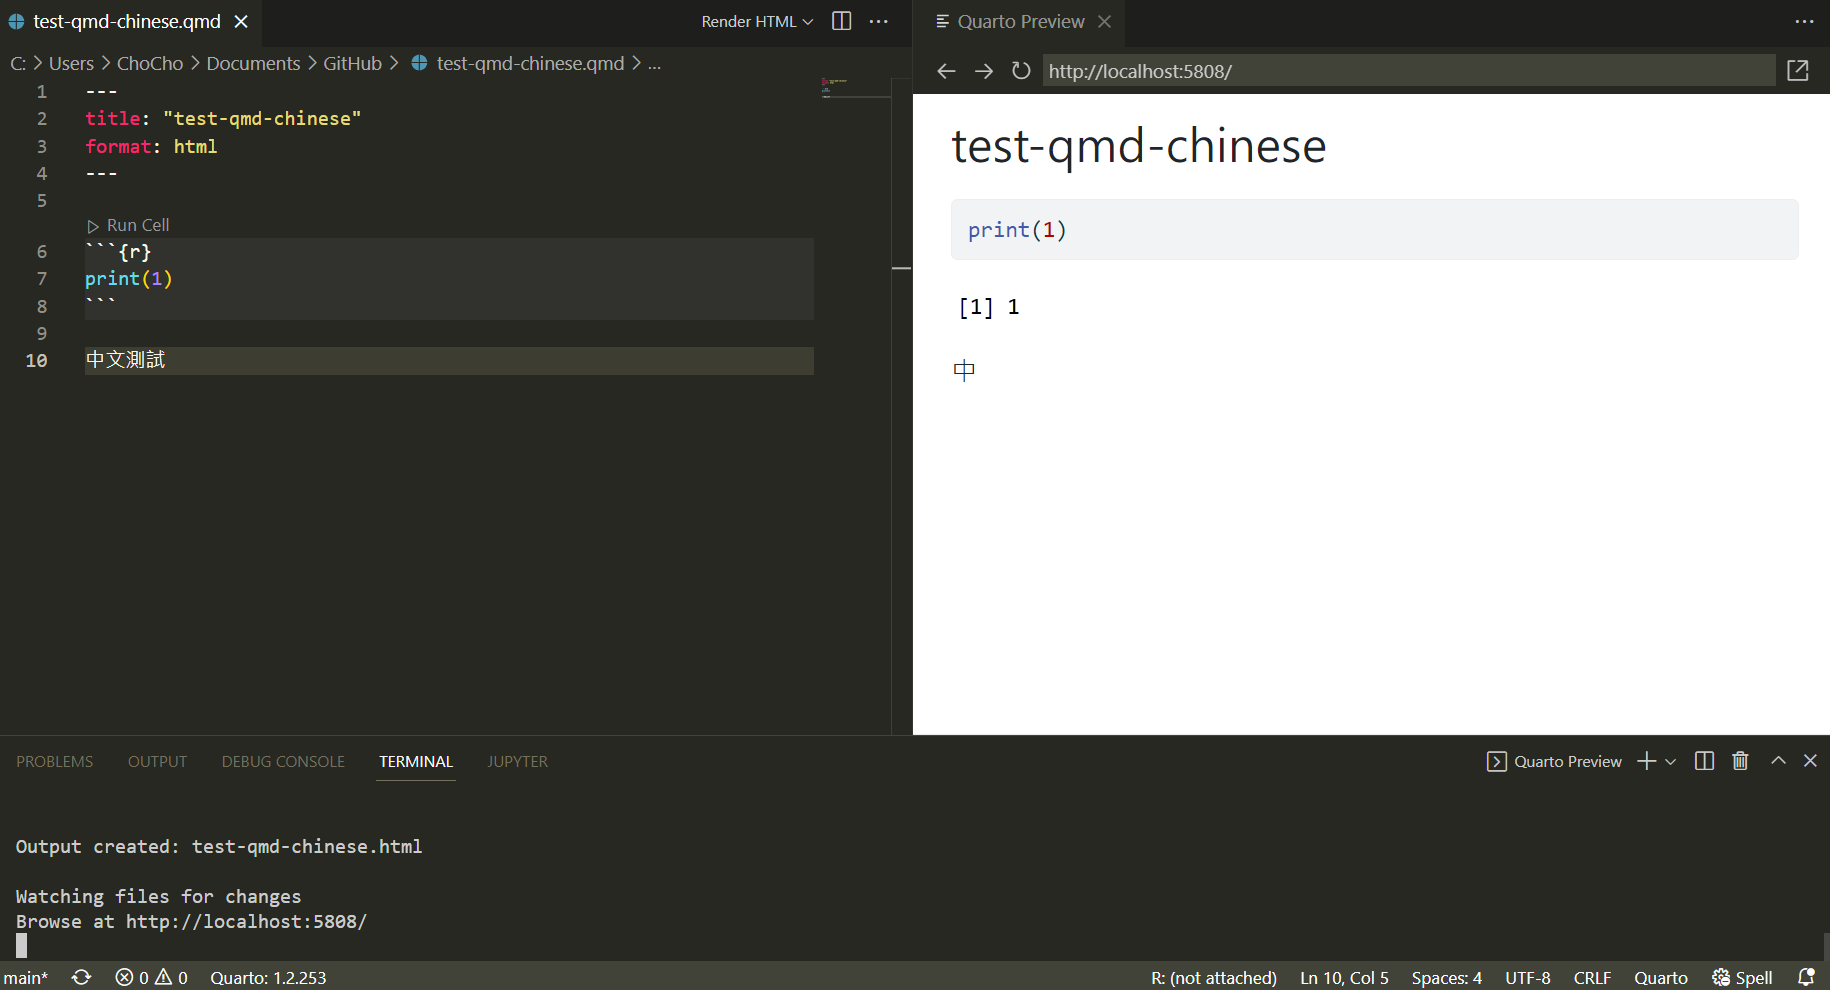Toggle the Spell checker status item
Viewport: 1830px width, 990px height.
(1742, 977)
